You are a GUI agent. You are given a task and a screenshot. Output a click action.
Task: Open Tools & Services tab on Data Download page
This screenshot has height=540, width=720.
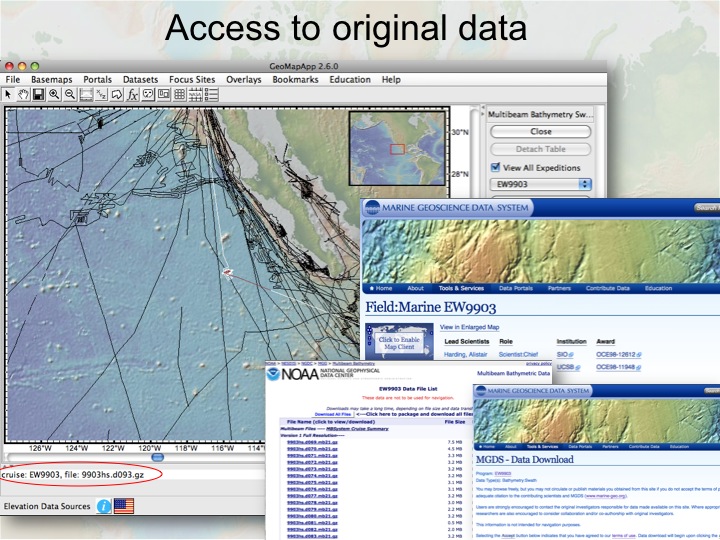point(542,446)
